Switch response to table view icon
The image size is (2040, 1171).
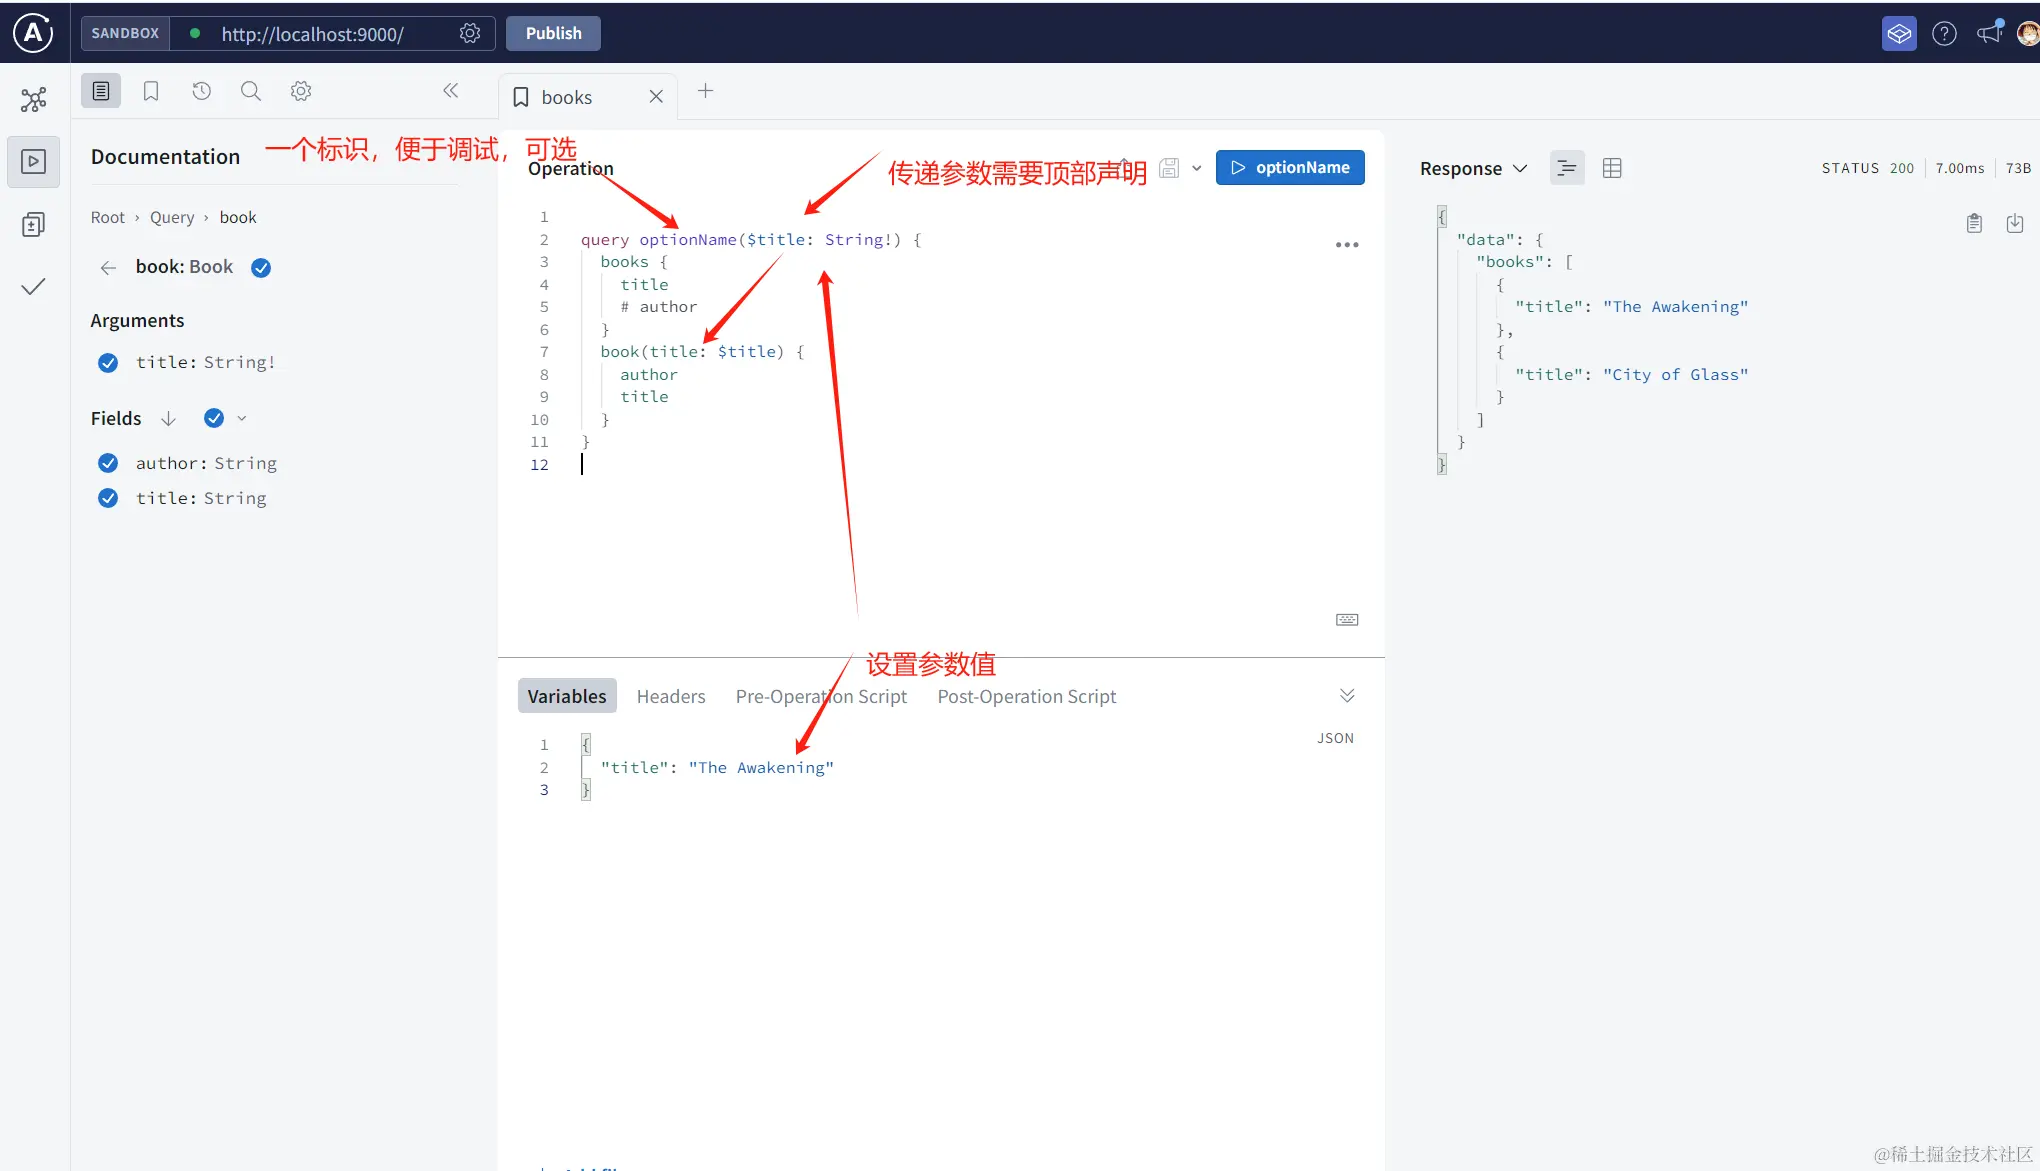(x=1612, y=168)
